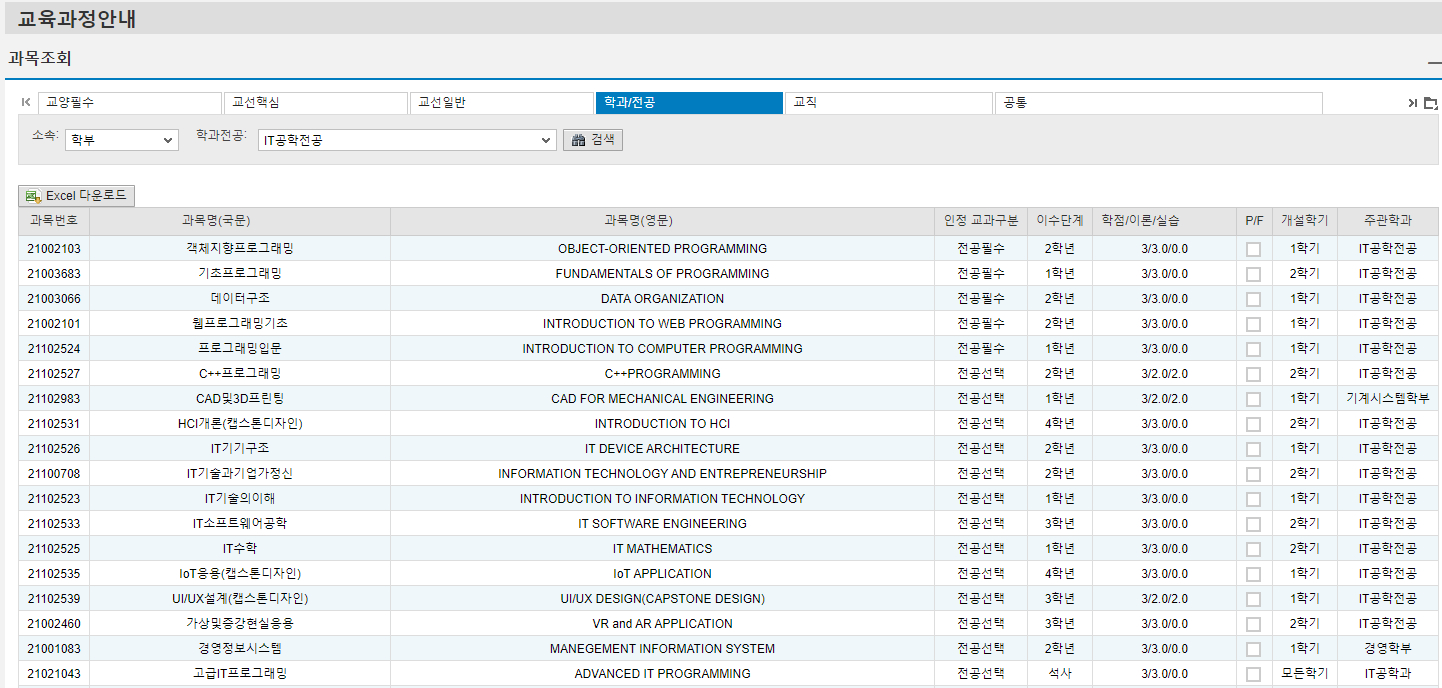Collapse the 과목조회 panel with the minimize dash
This screenshot has width=1442, height=688.
(x=1434, y=62)
